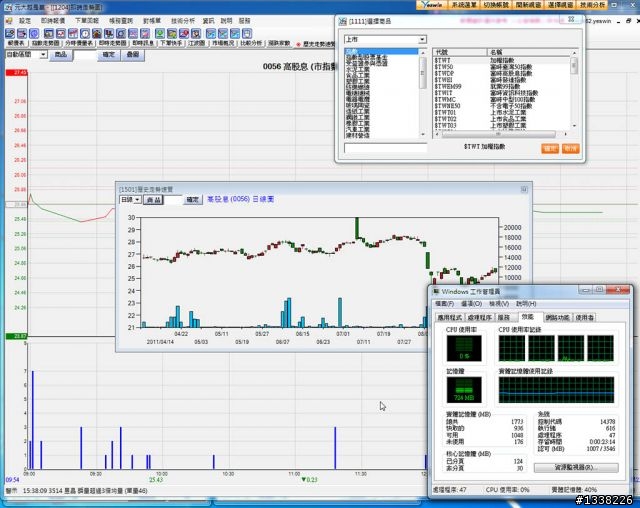Expand the 上市 market dropdown in product dialog

click(x=422, y=39)
